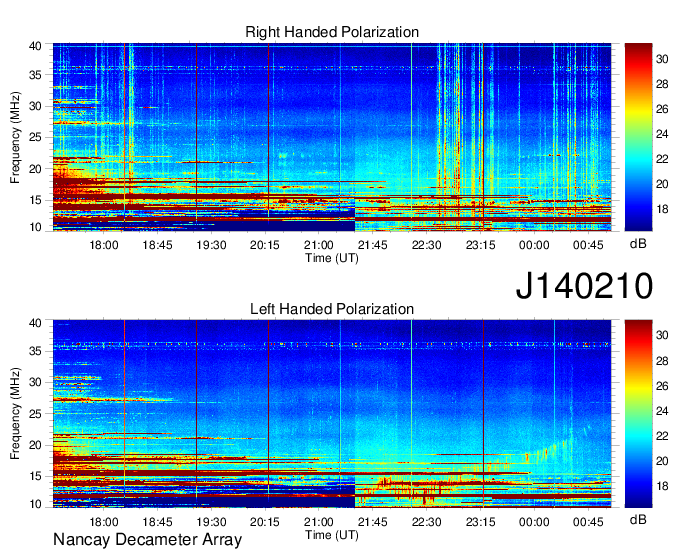
Task: Click the "20:15" tick on left-handed plot
Action: [265, 522]
